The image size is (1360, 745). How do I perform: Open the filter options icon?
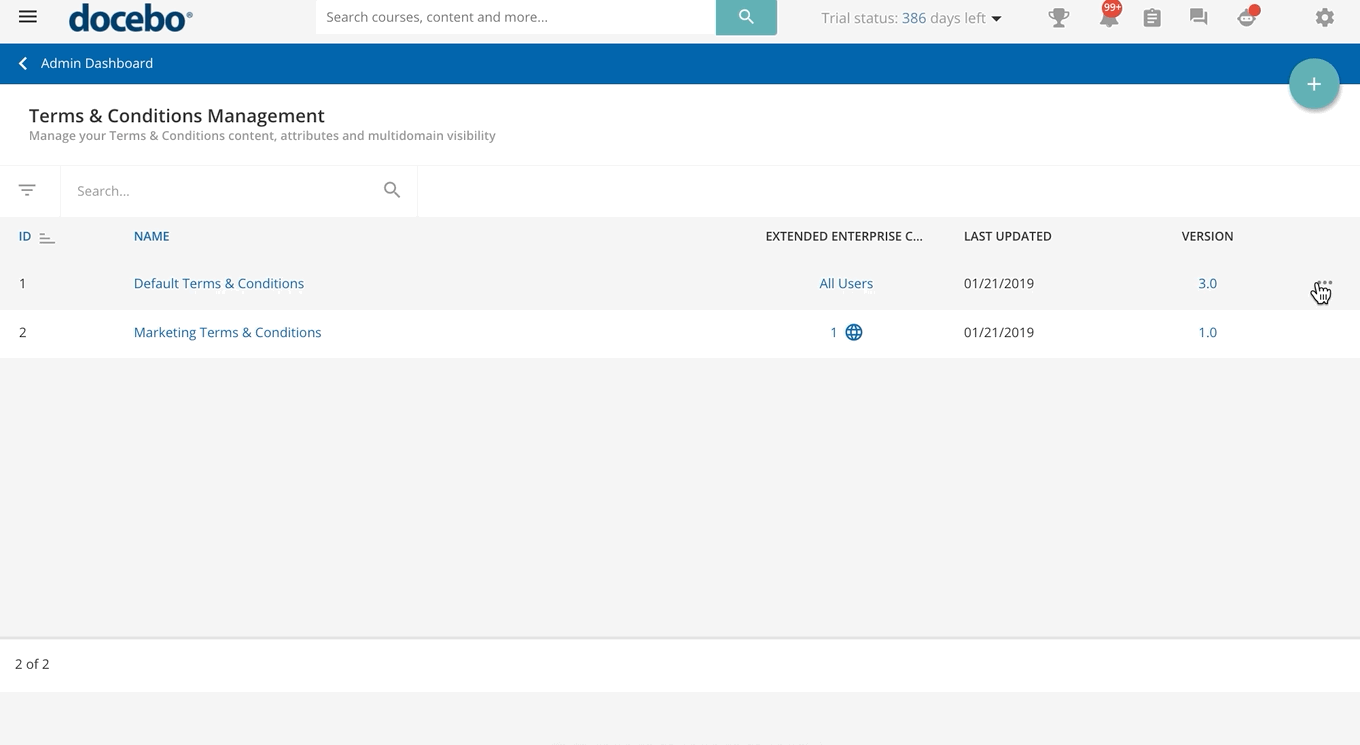tap(27, 190)
